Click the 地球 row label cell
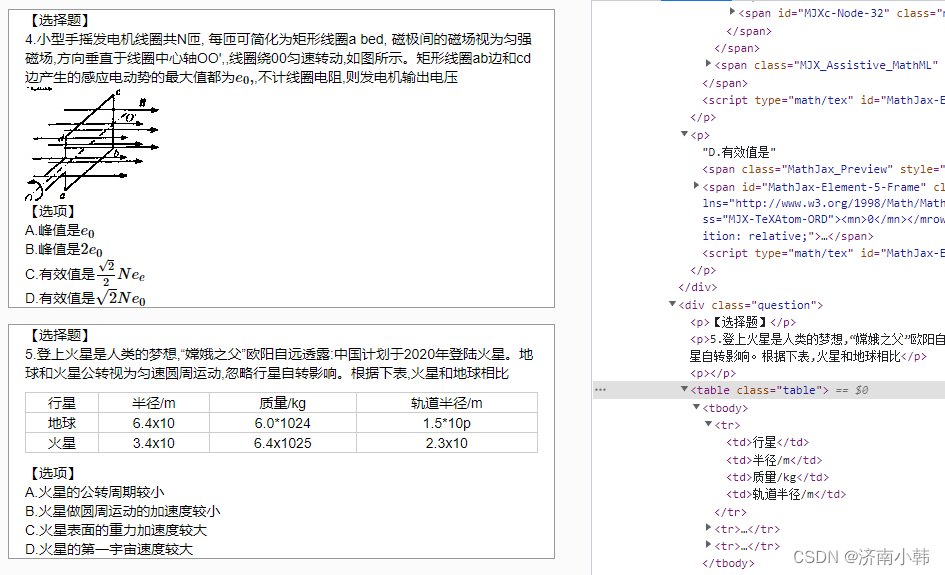Screen dimensions: 945x575 click(61, 423)
